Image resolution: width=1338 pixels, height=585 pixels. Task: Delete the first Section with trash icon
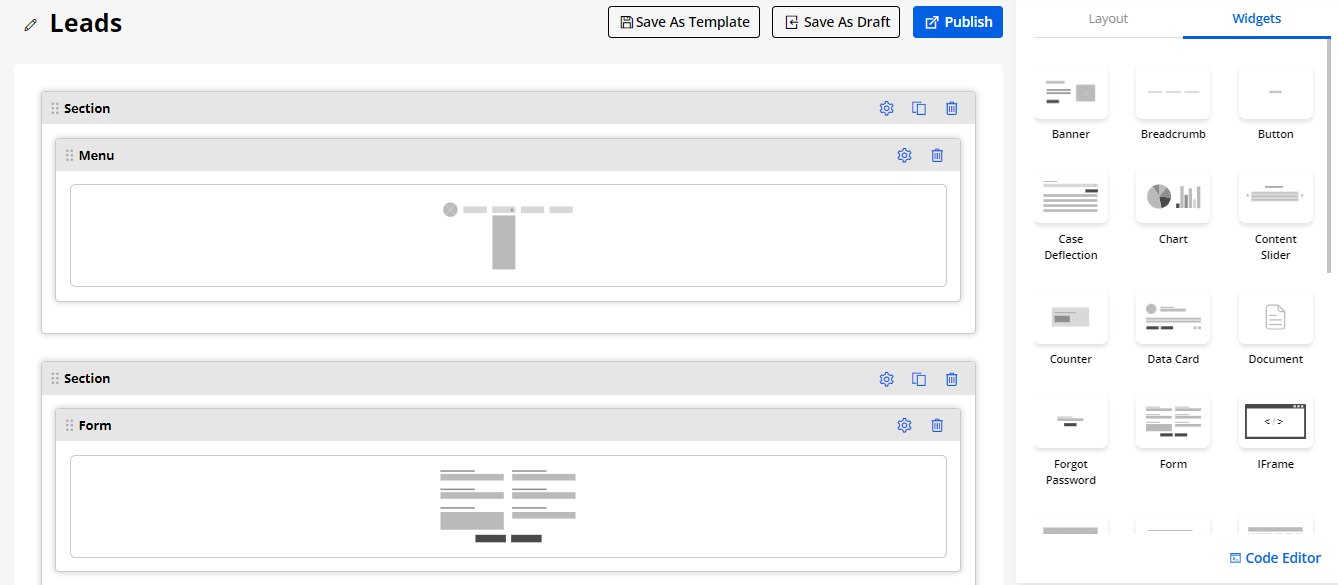point(952,108)
